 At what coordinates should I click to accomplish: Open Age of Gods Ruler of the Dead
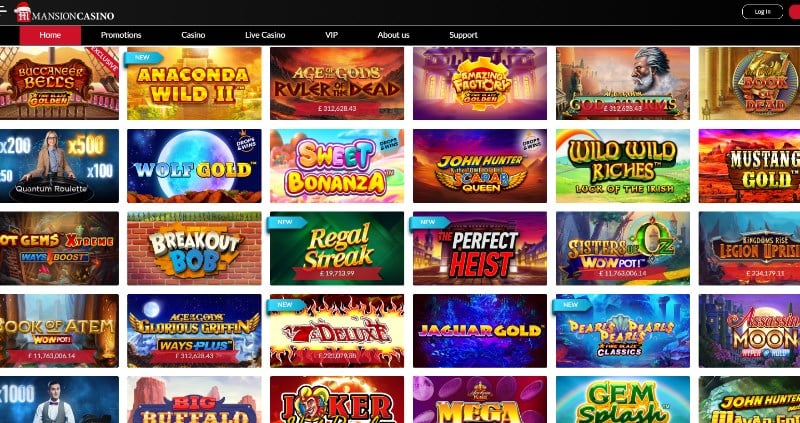pyautogui.click(x=337, y=84)
